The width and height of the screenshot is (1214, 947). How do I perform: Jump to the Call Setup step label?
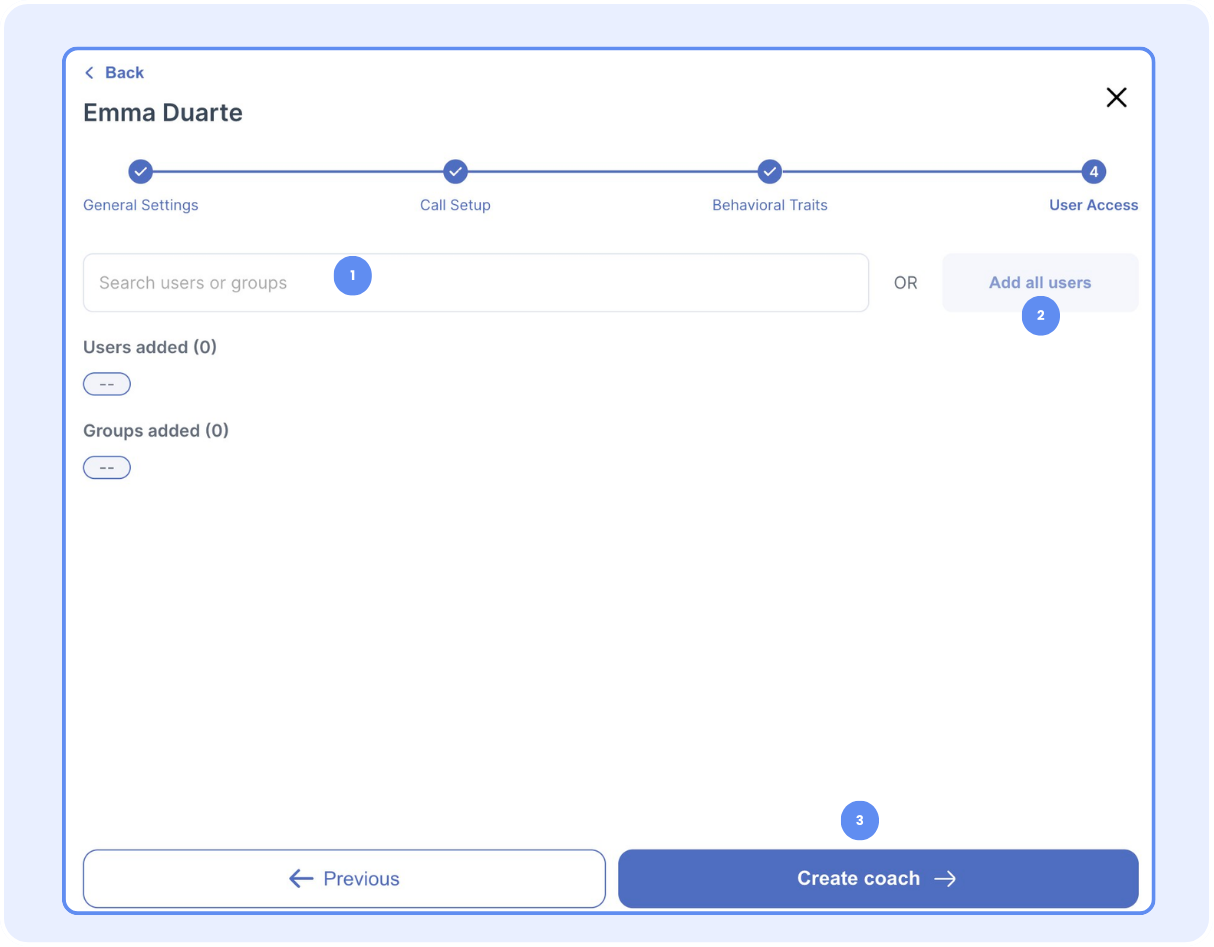[455, 205]
